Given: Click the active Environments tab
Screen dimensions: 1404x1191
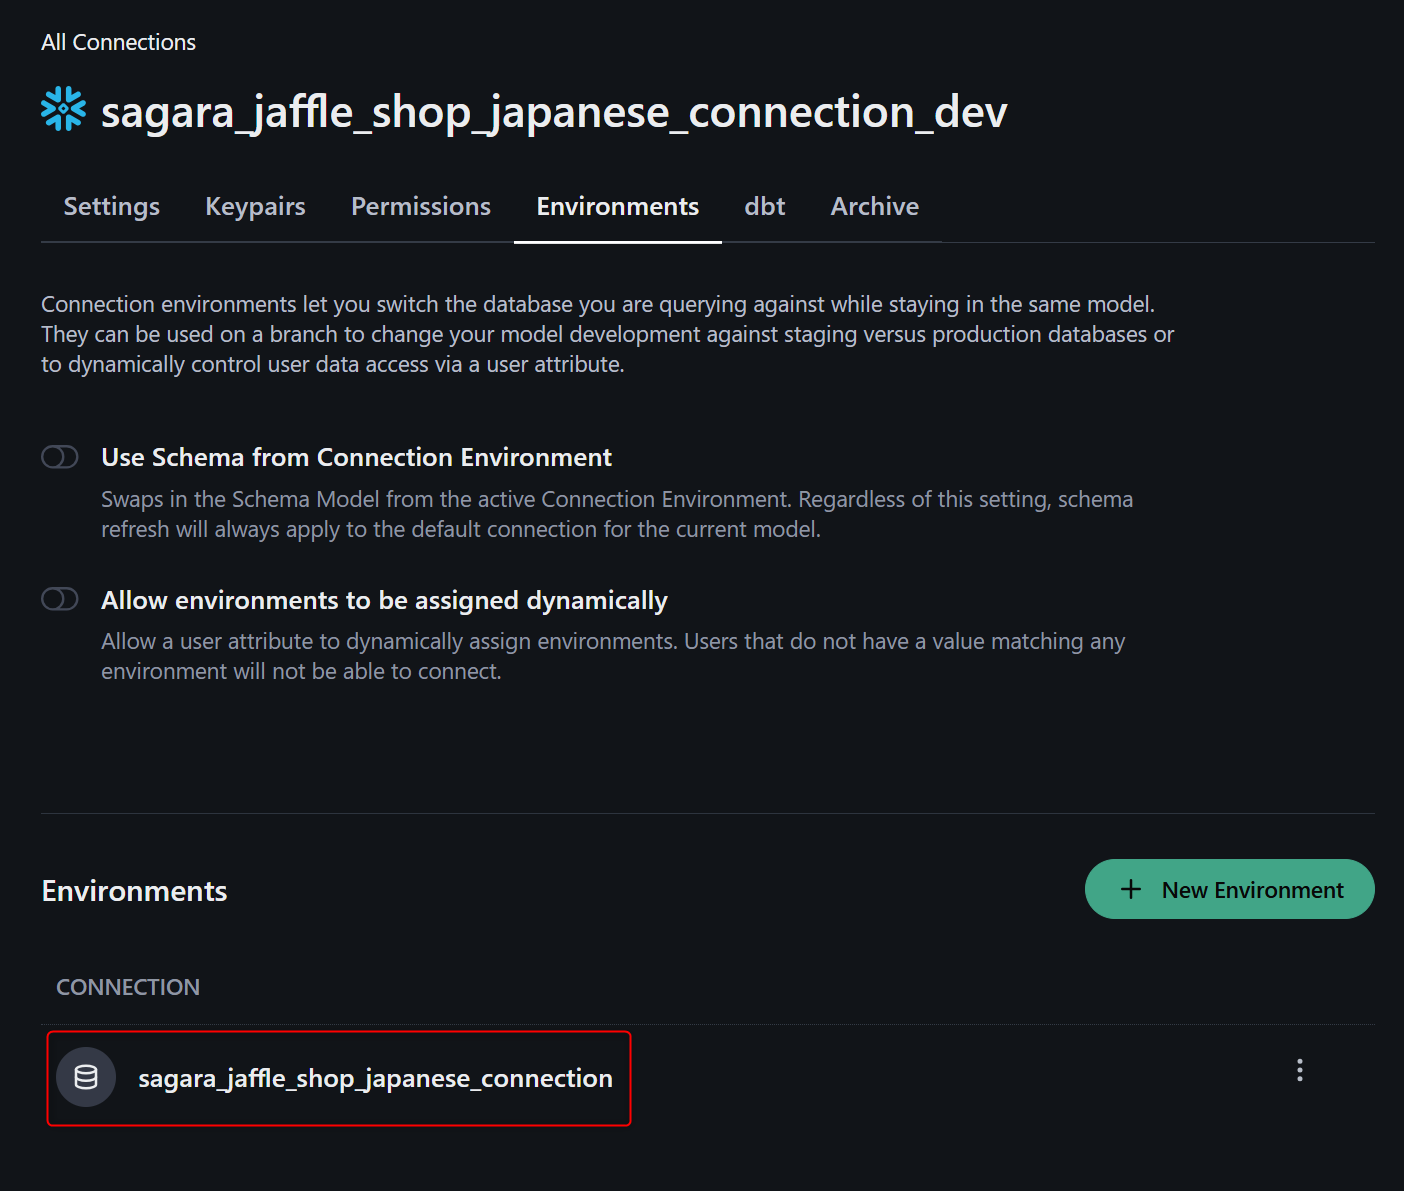Looking at the screenshot, I should pyautogui.click(x=617, y=206).
